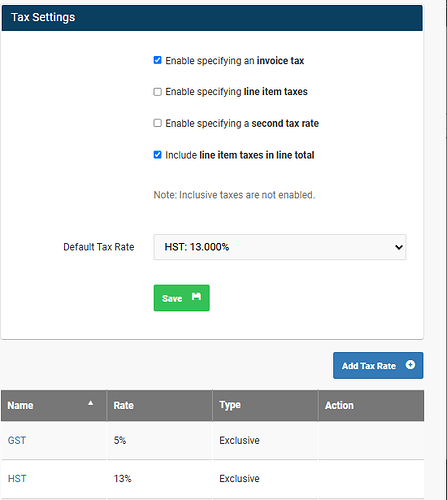The image size is (447, 500).
Task: Add a new tax rate
Action: click(x=378, y=366)
